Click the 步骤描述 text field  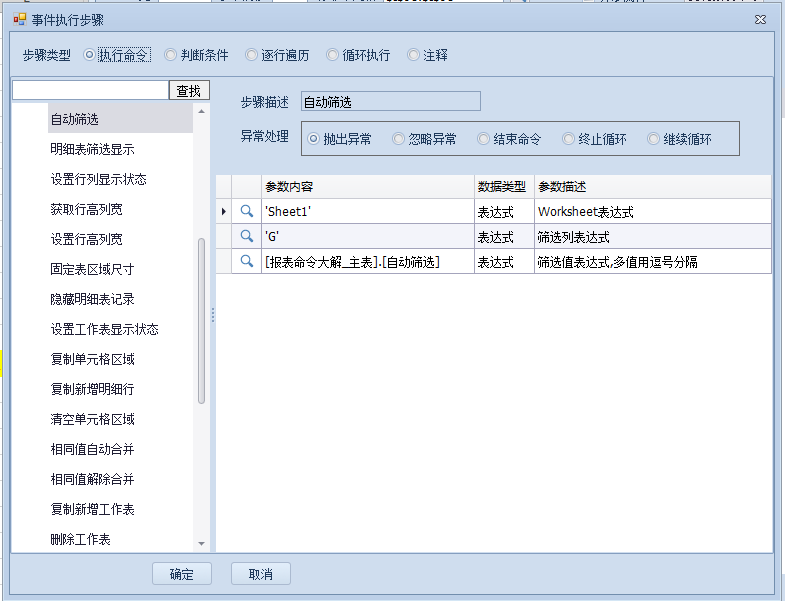point(390,101)
